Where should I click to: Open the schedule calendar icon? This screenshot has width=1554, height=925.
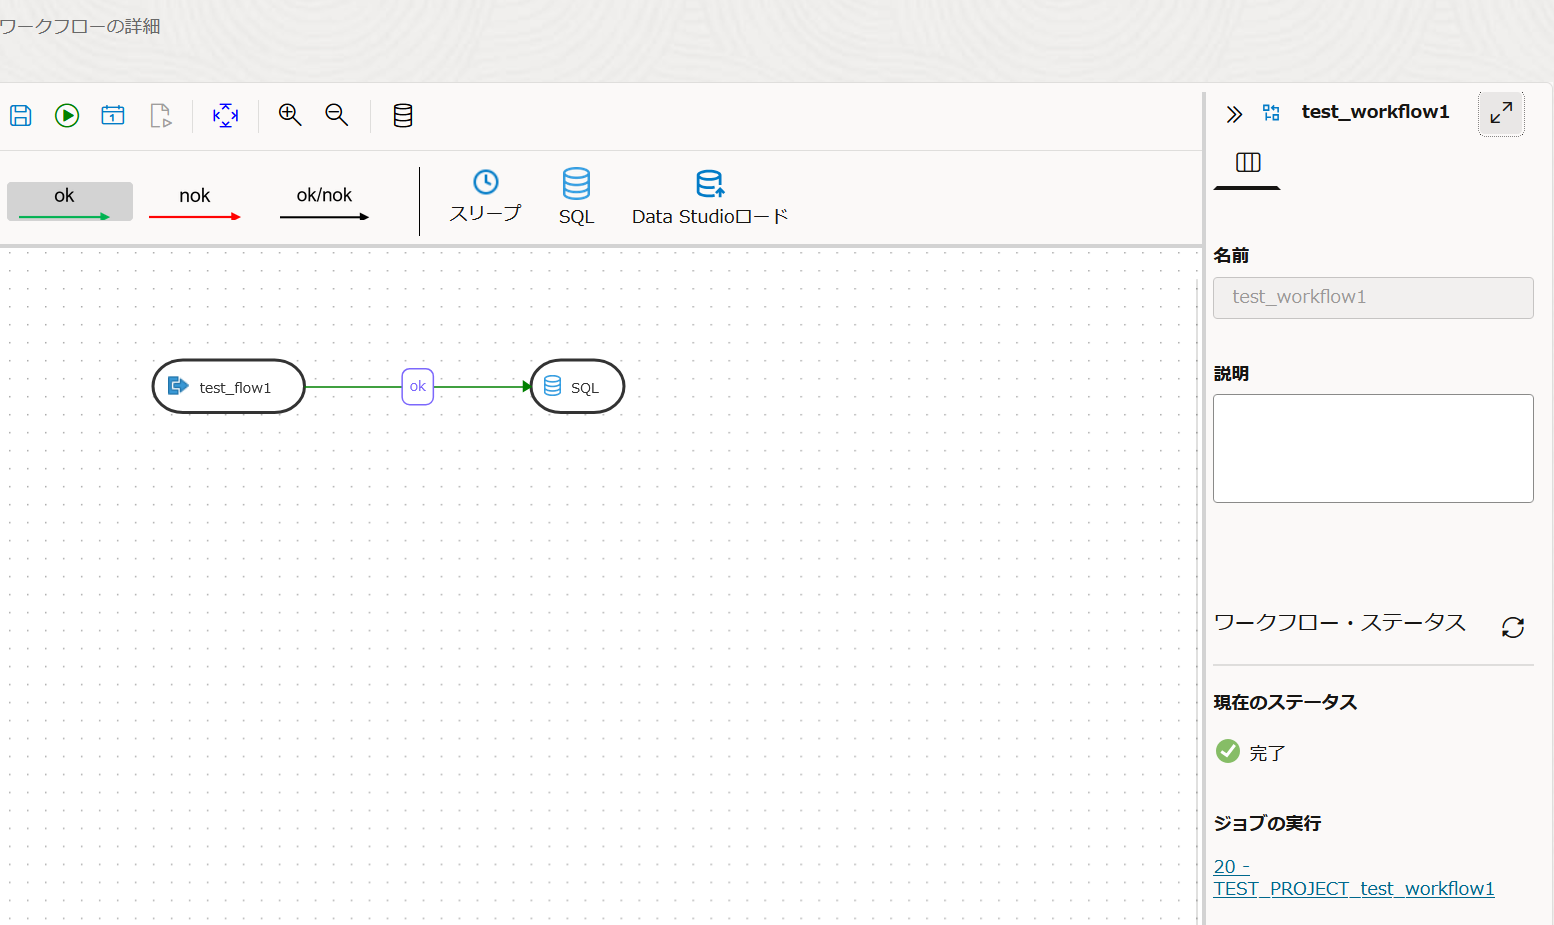click(113, 115)
